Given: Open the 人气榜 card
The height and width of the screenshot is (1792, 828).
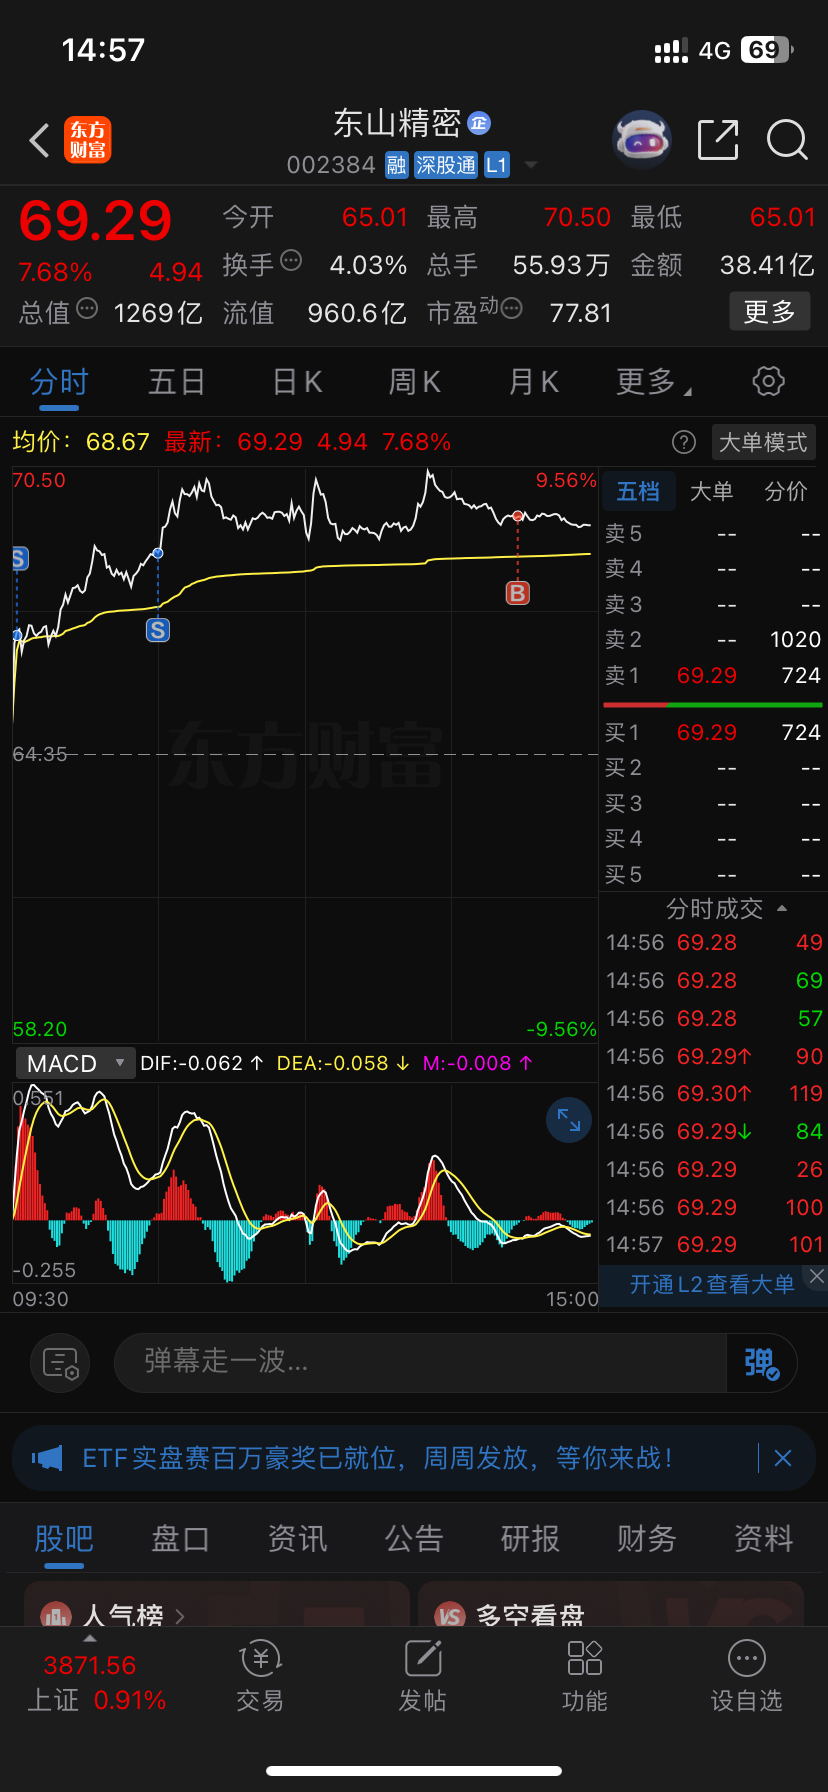Looking at the screenshot, I should tap(217, 1603).
